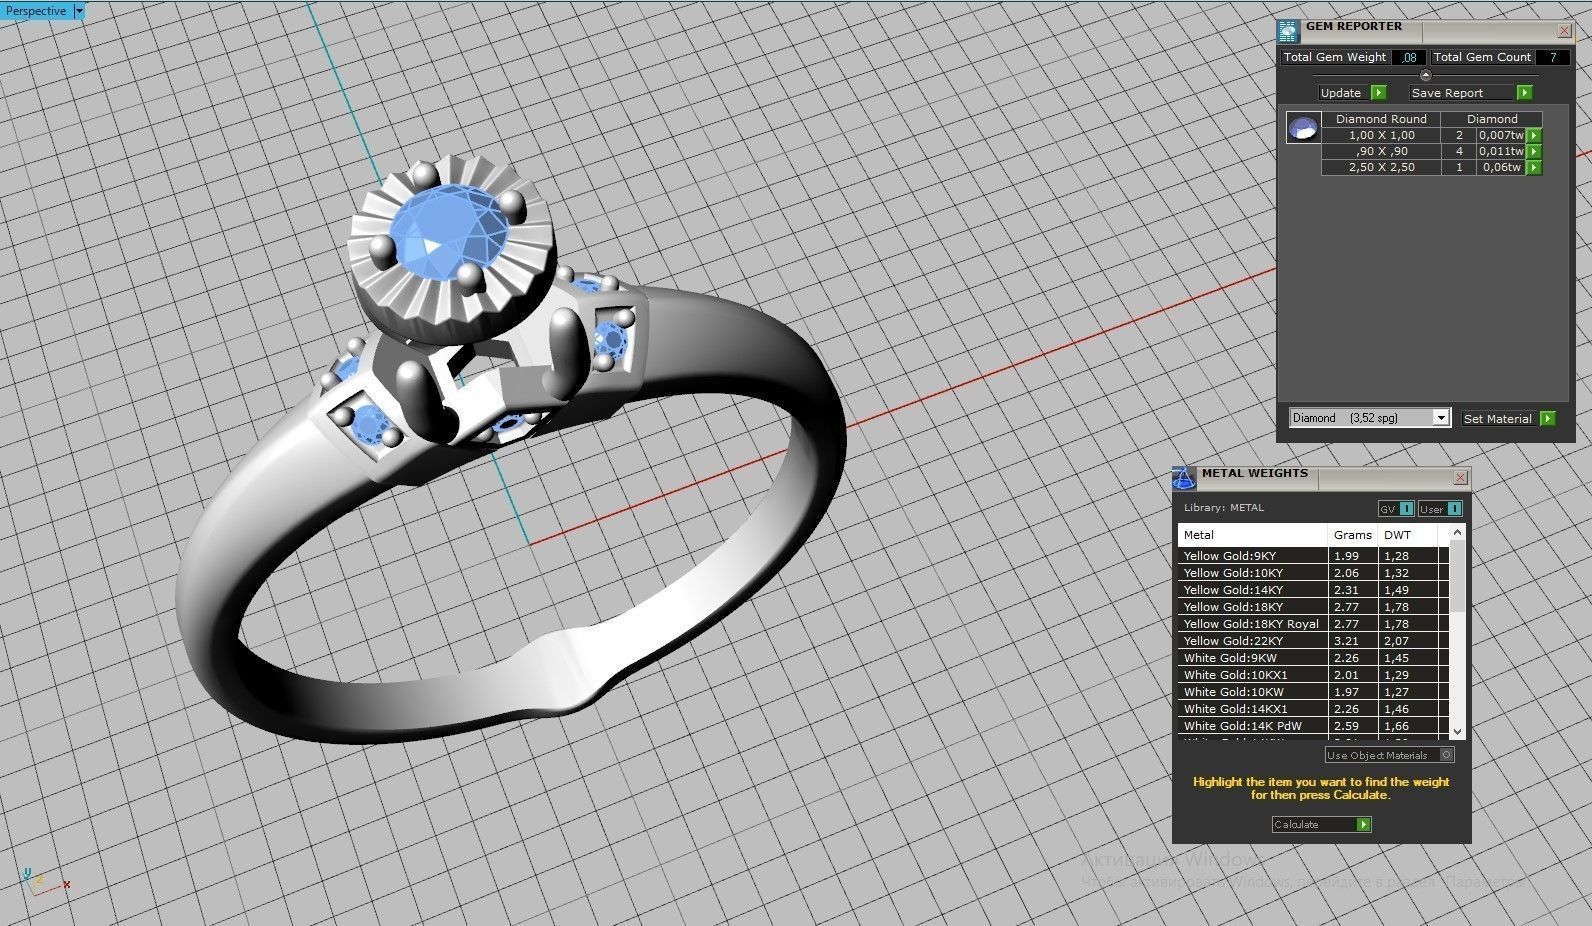Click the Save Report button
1592x926 pixels.
1471,92
